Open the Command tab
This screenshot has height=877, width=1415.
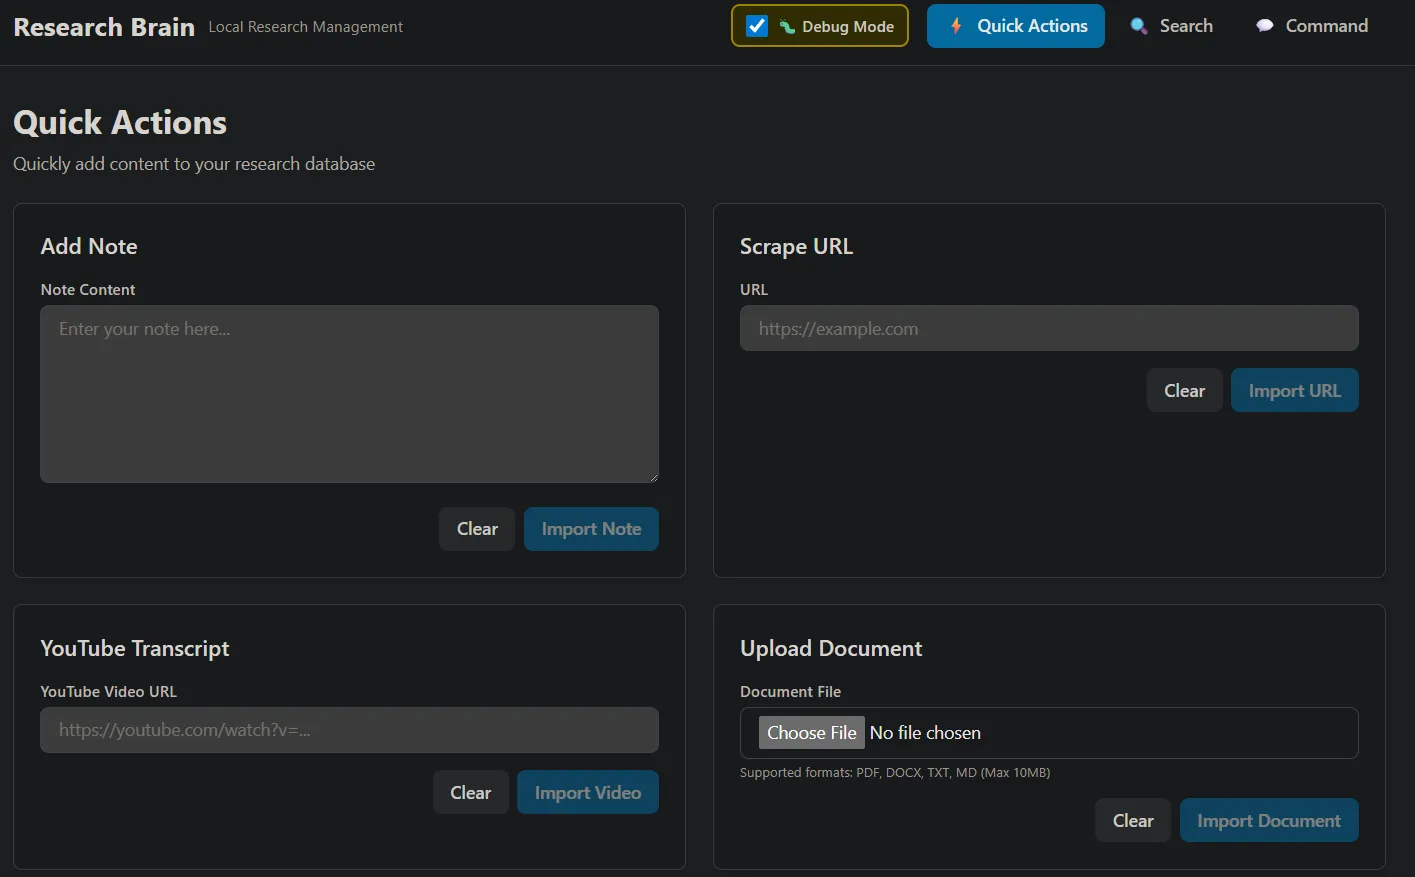1312,26
